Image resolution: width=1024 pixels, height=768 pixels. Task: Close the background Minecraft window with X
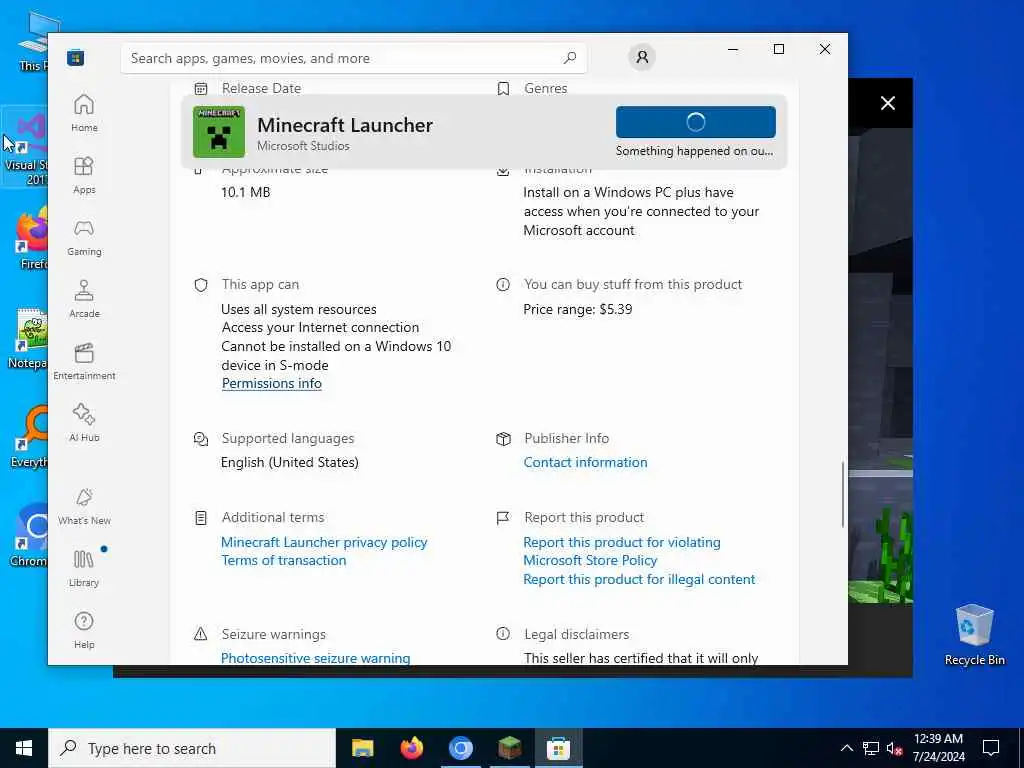[888, 103]
